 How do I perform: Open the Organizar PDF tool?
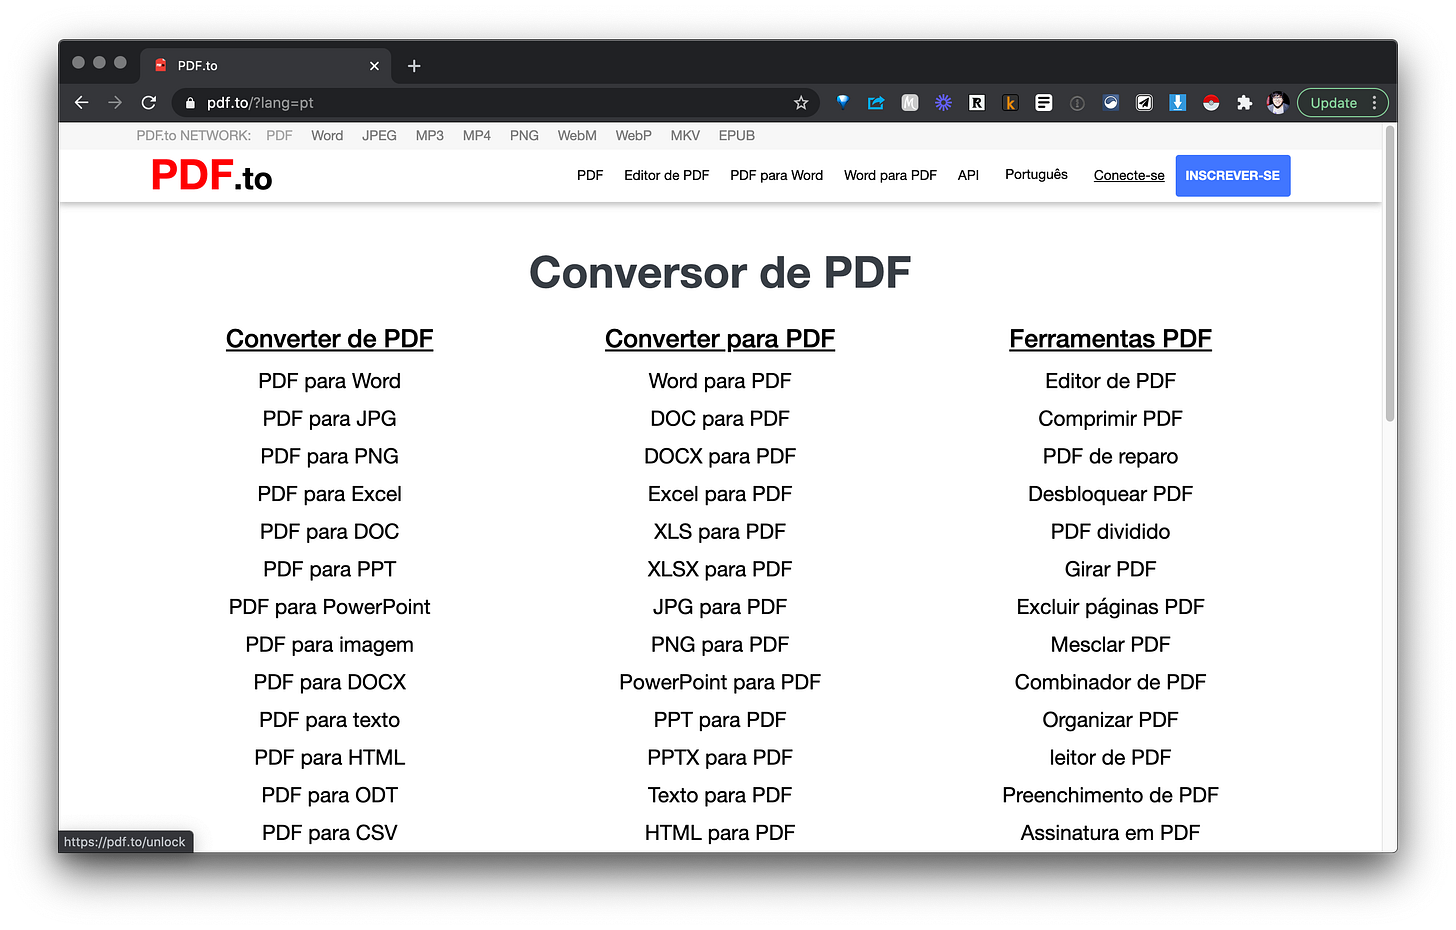coord(1110,720)
